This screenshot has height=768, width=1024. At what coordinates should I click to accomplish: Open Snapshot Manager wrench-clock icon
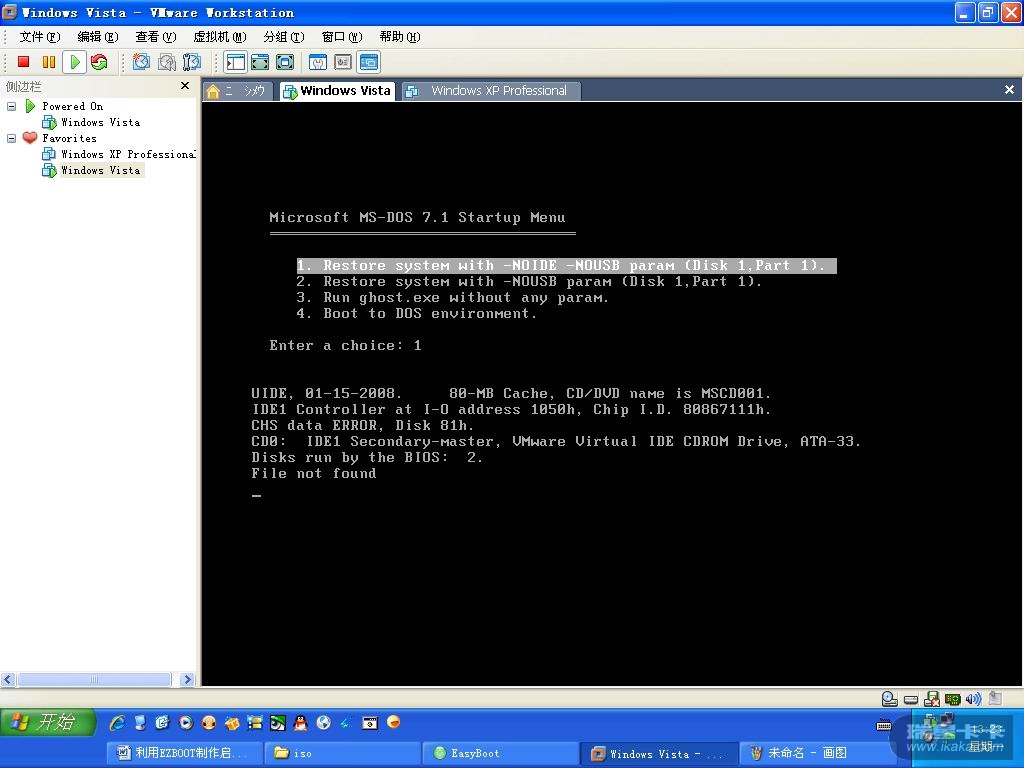(x=191, y=62)
